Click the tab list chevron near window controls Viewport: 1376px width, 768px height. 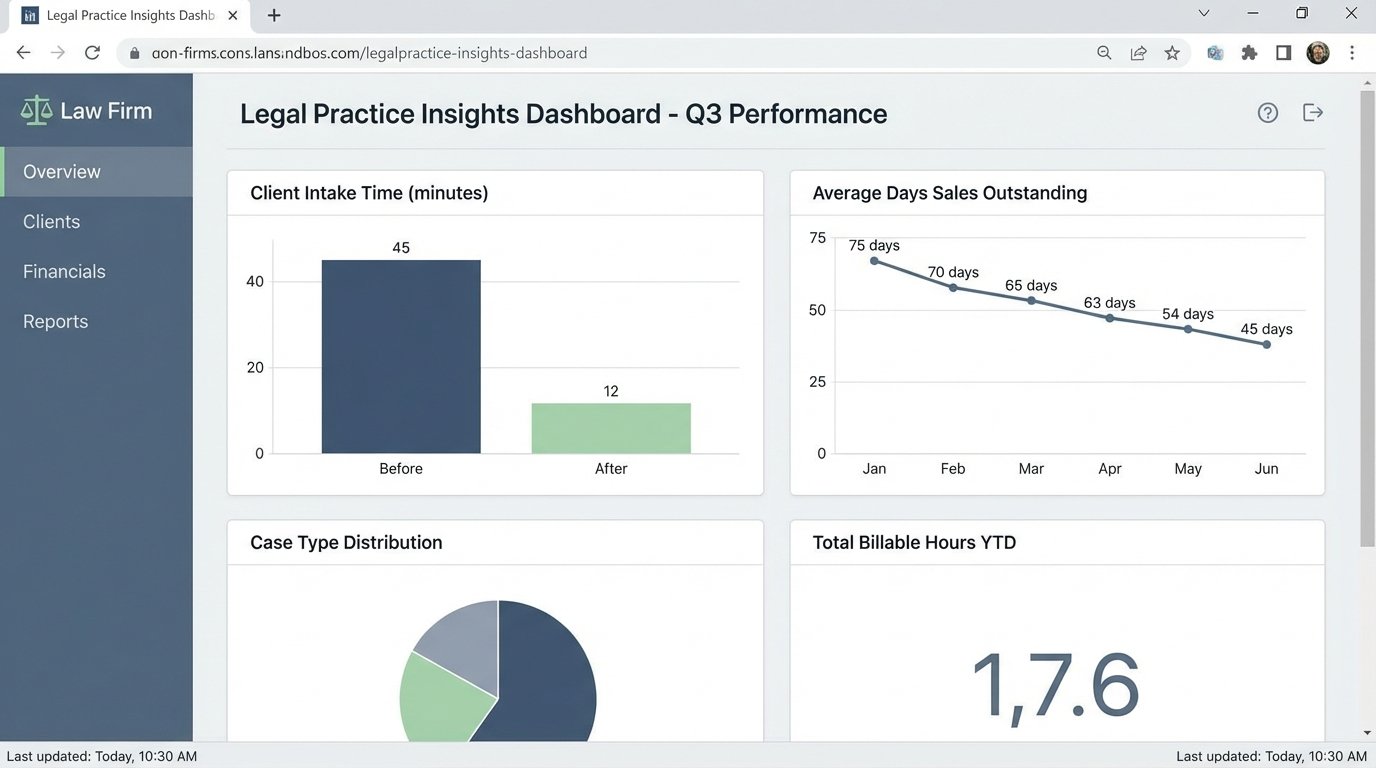pyautogui.click(x=1204, y=14)
